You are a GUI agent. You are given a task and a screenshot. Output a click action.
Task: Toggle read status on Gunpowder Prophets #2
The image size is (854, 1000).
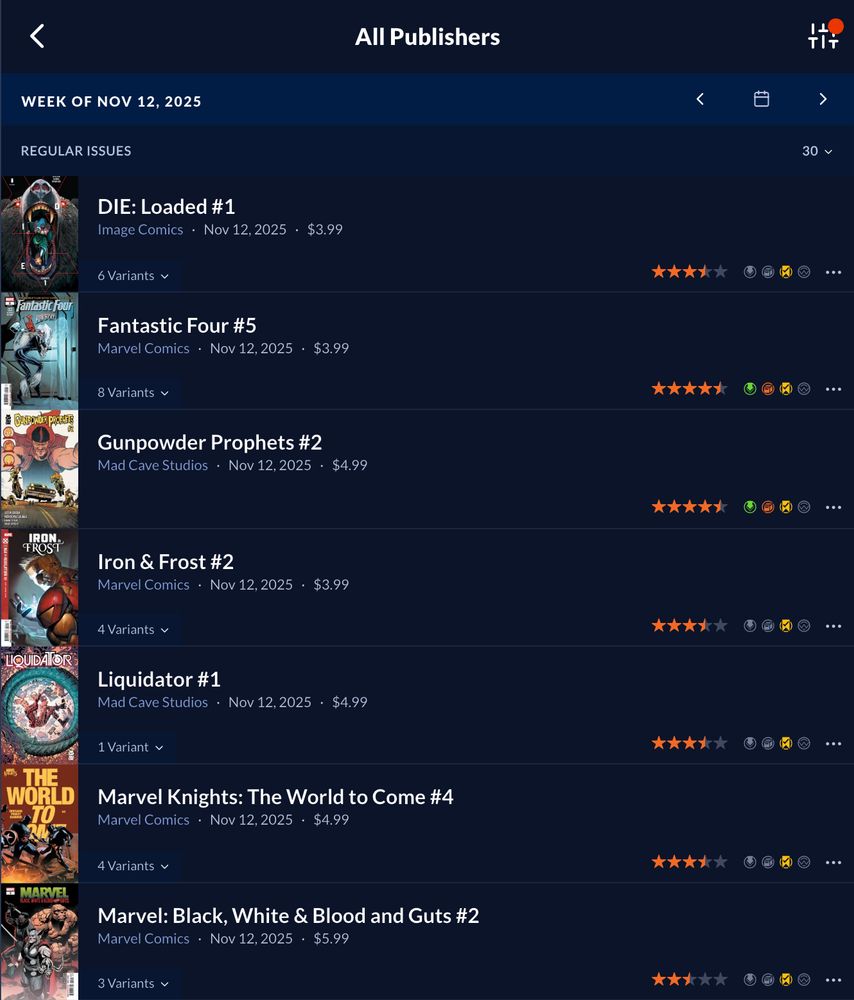[786, 507]
